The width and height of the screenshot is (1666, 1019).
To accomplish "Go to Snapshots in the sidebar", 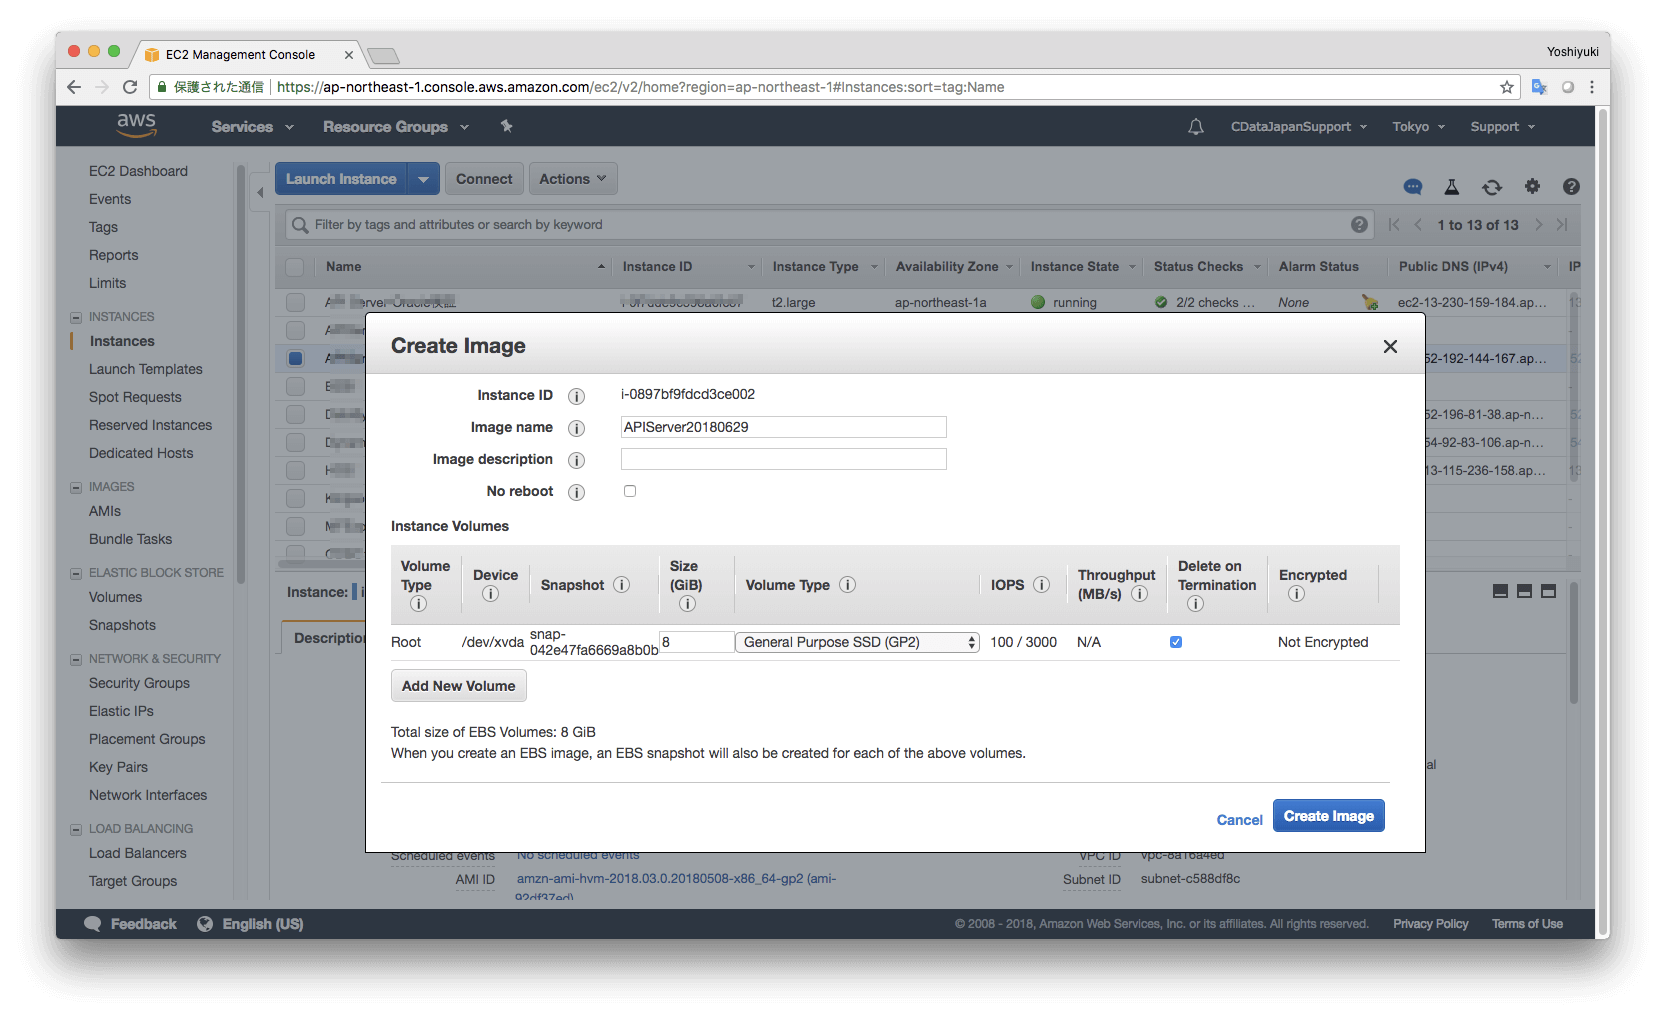I will 122,625.
